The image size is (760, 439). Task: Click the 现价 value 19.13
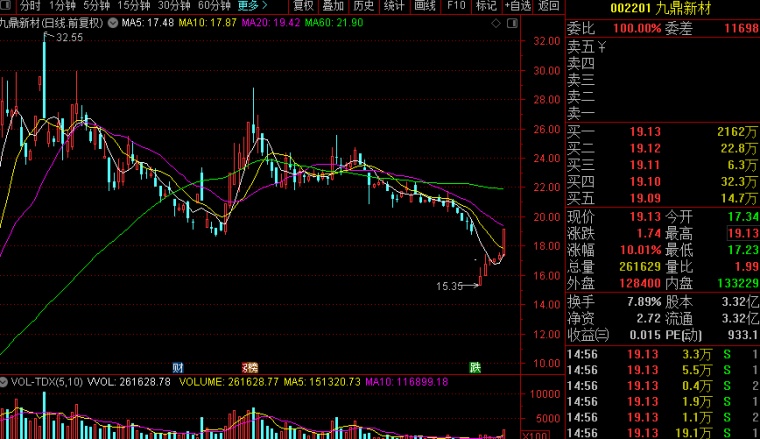(645, 217)
